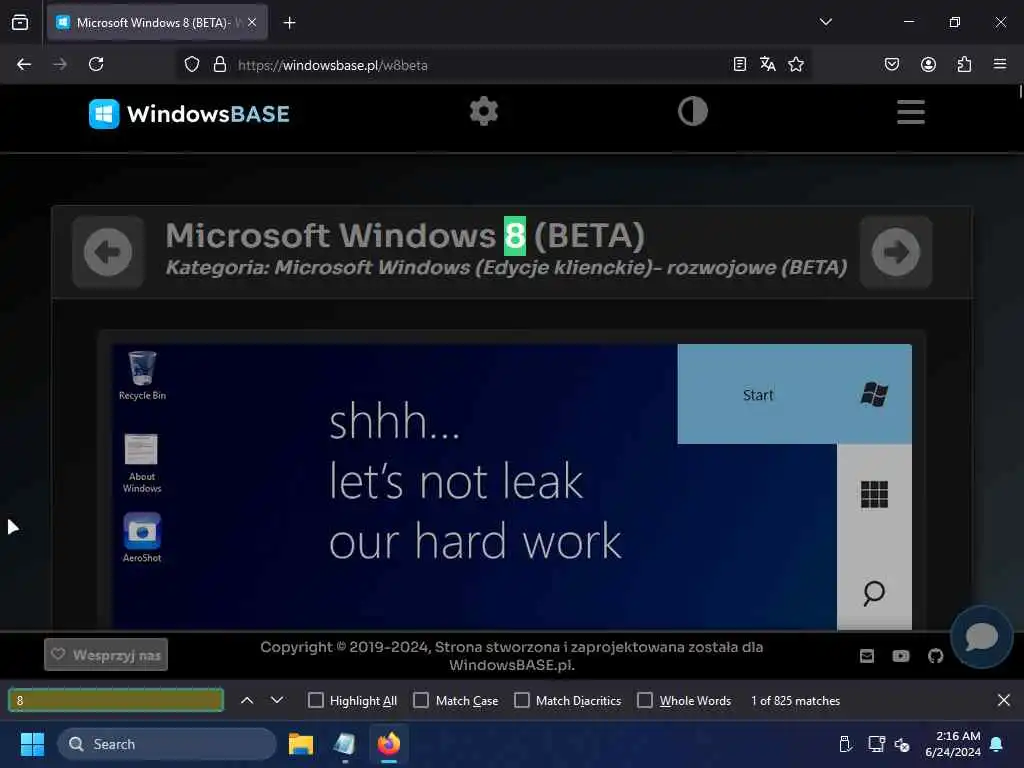
Task: Switch to Firefox in the taskbar
Action: 389,744
